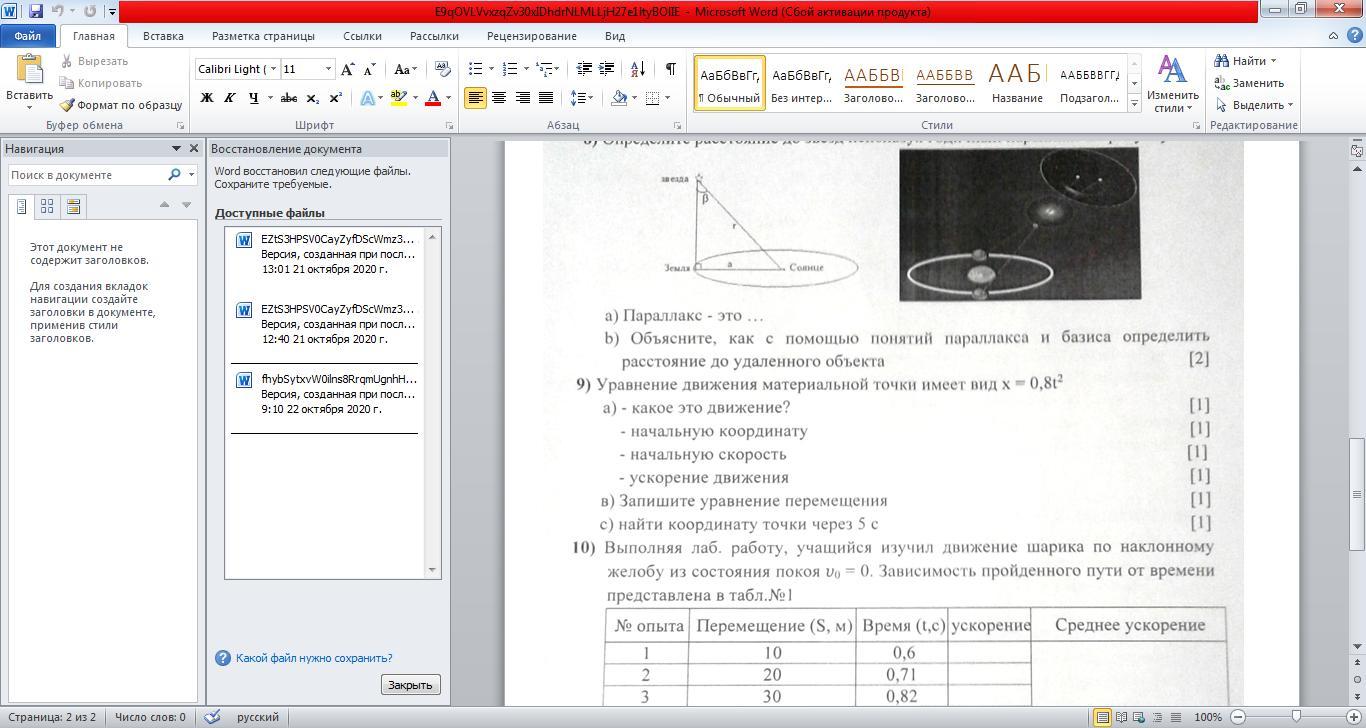Expand the font size dropdown
The image size is (1366, 728).
pos(327,69)
